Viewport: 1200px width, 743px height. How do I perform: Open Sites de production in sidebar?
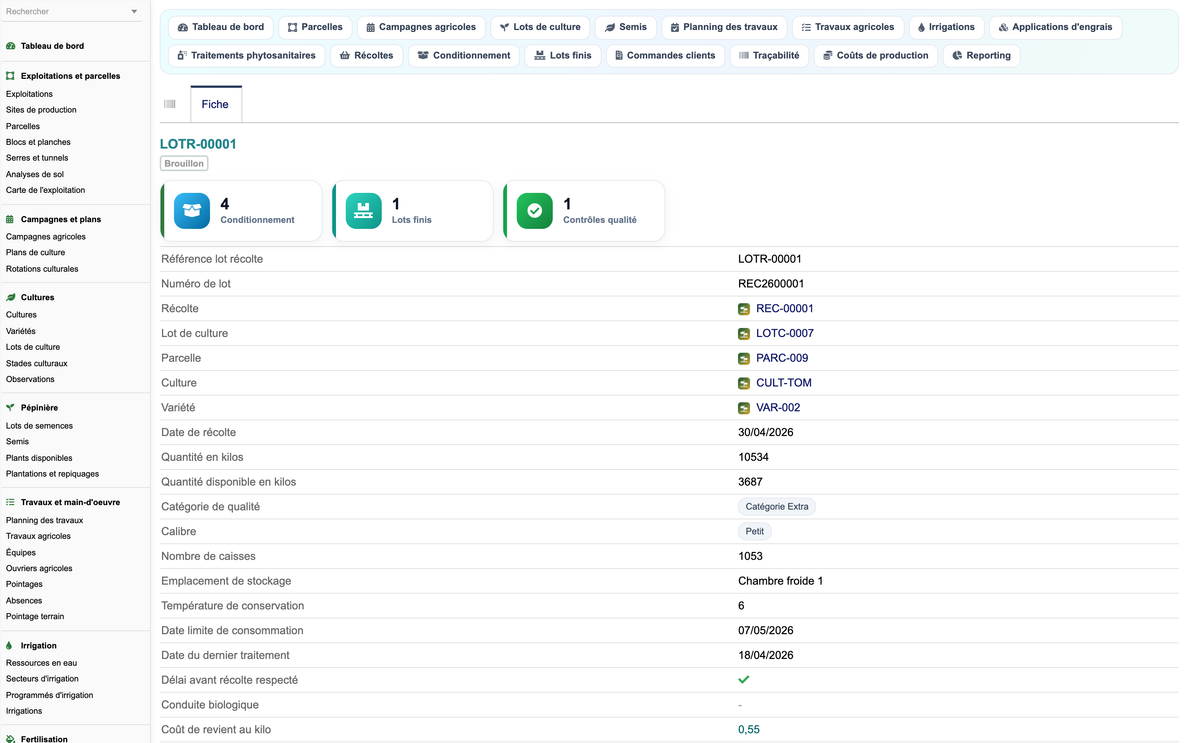pyautogui.click(x=41, y=110)
